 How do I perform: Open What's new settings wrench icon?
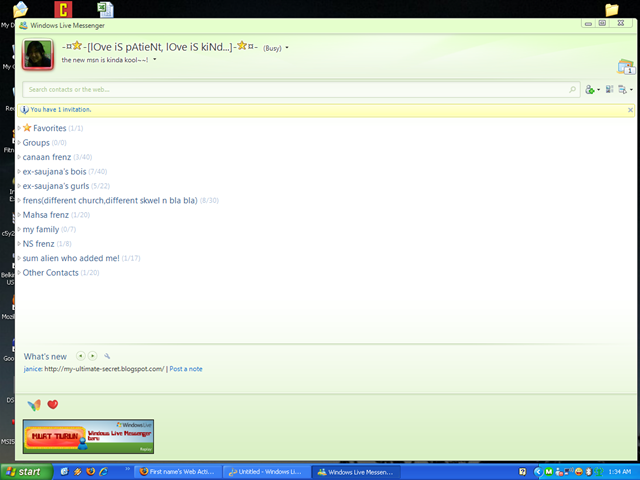click(x=107, y=356)
